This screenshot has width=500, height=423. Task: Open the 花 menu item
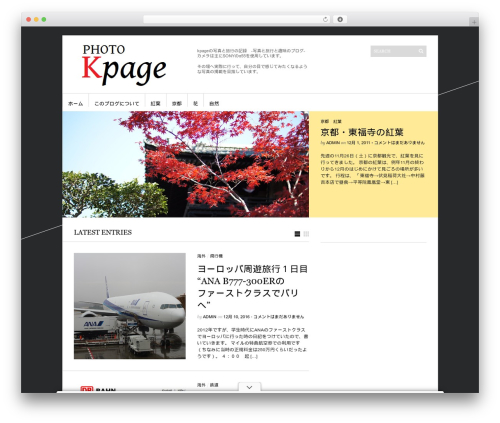196,104
